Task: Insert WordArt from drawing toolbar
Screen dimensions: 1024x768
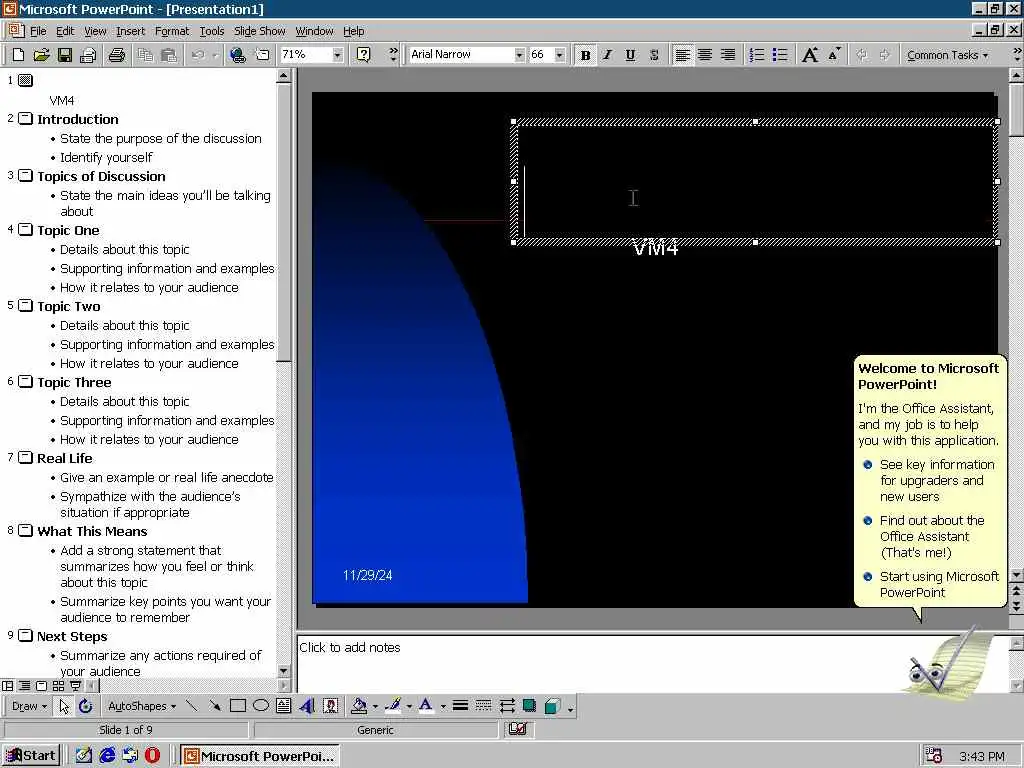Action: pyautogui.click(x=307, y=706)
